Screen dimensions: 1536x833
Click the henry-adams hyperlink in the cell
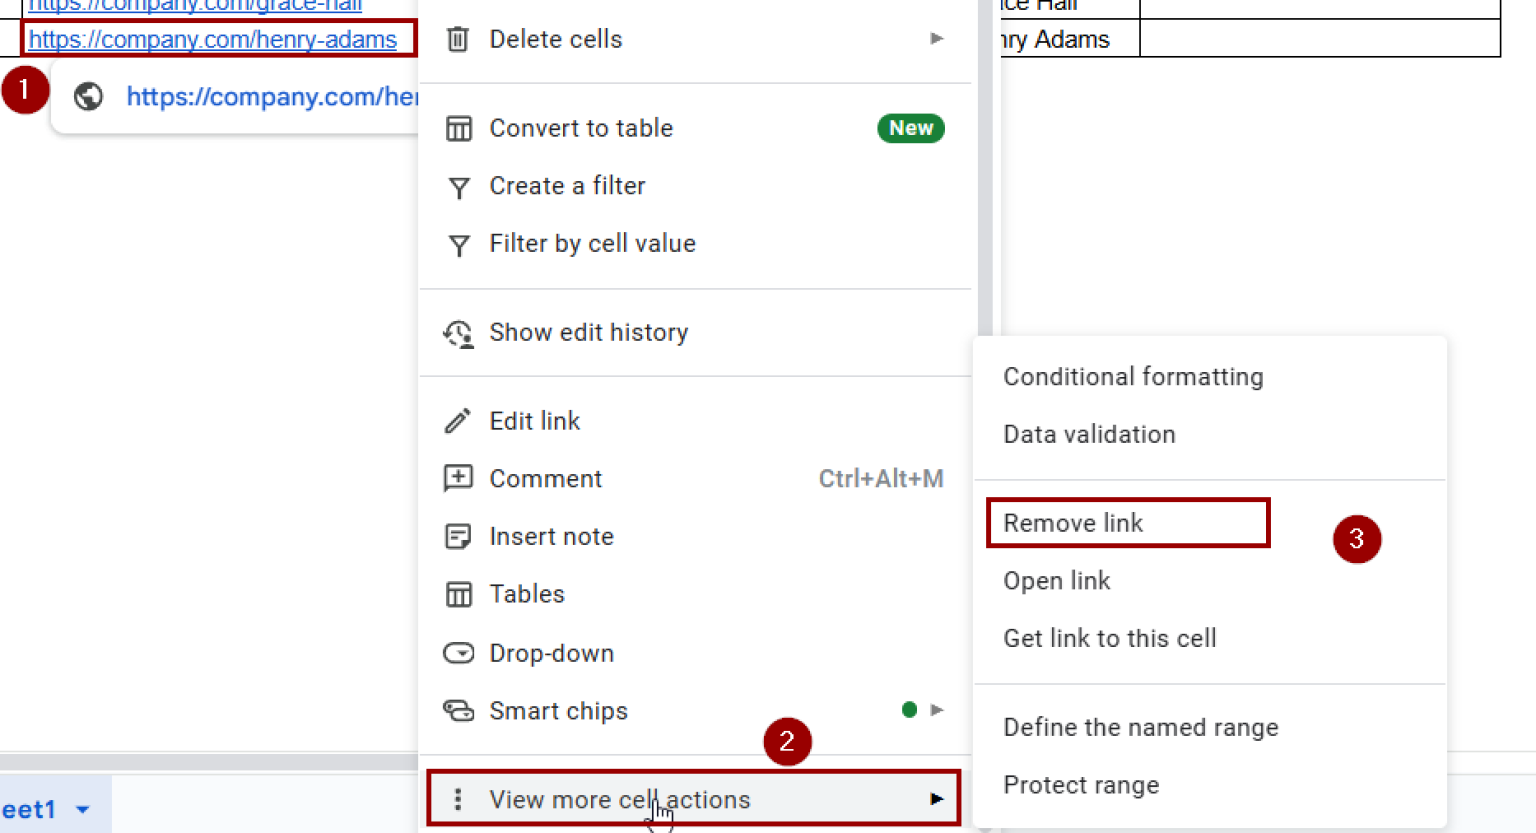coord(212,39)
